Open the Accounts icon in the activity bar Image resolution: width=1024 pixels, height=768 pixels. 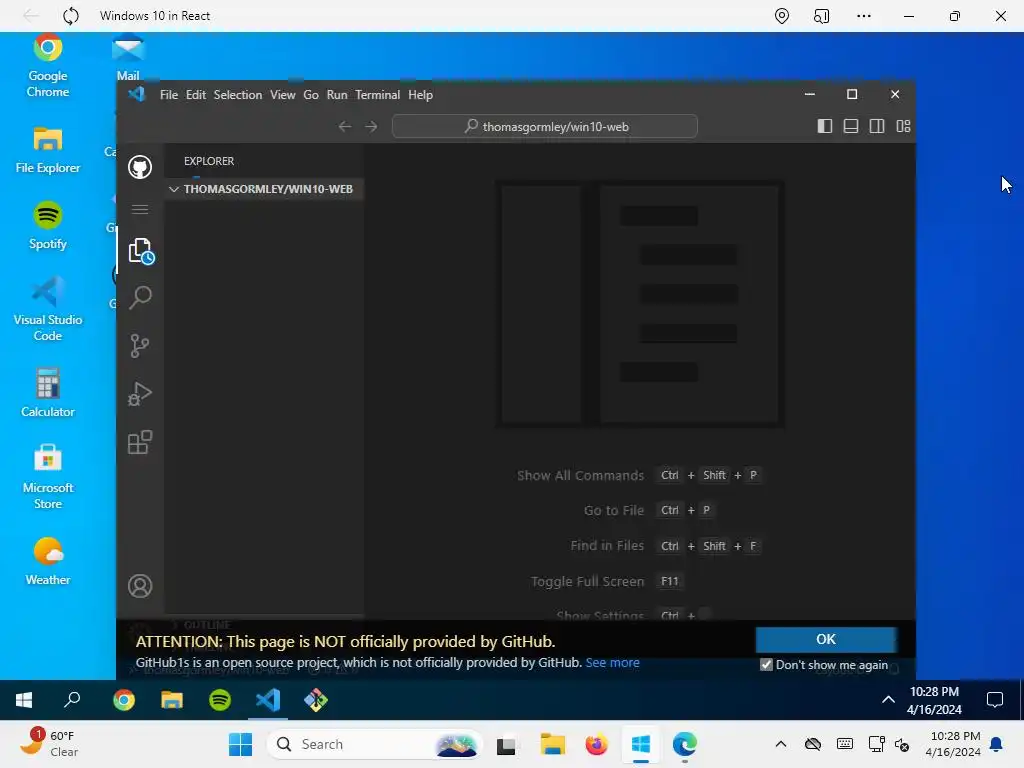[x=140, y=586]
